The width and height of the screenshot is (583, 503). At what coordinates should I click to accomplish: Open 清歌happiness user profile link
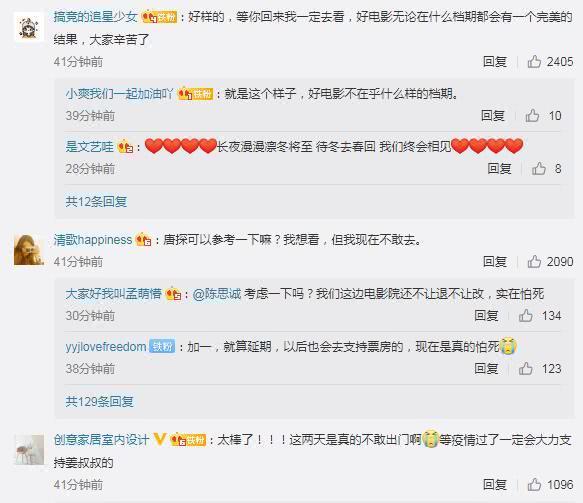click(93, 240)
